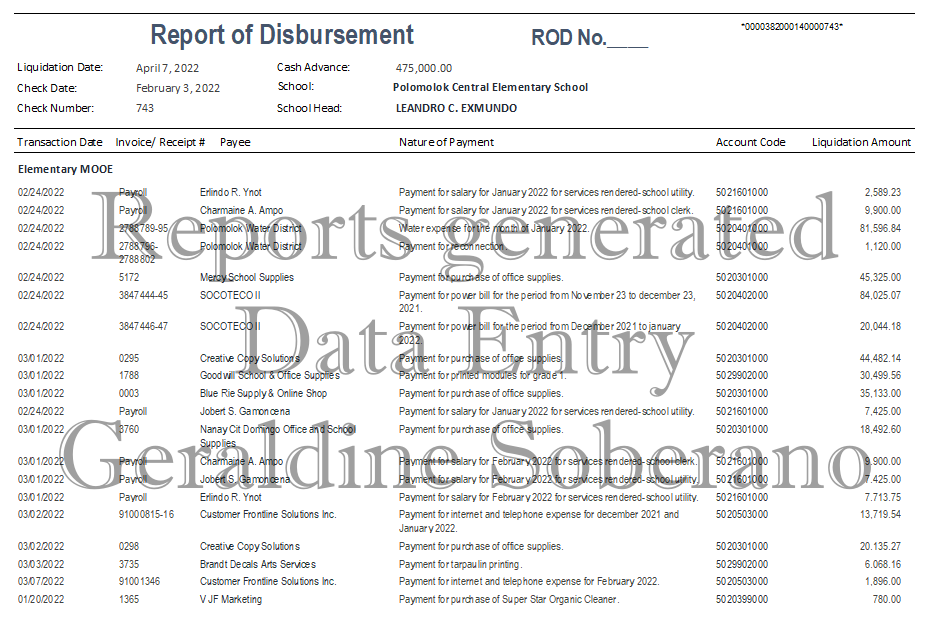Click the Nature of Payment column header
The image size is (930, 630).
(446, 142)
